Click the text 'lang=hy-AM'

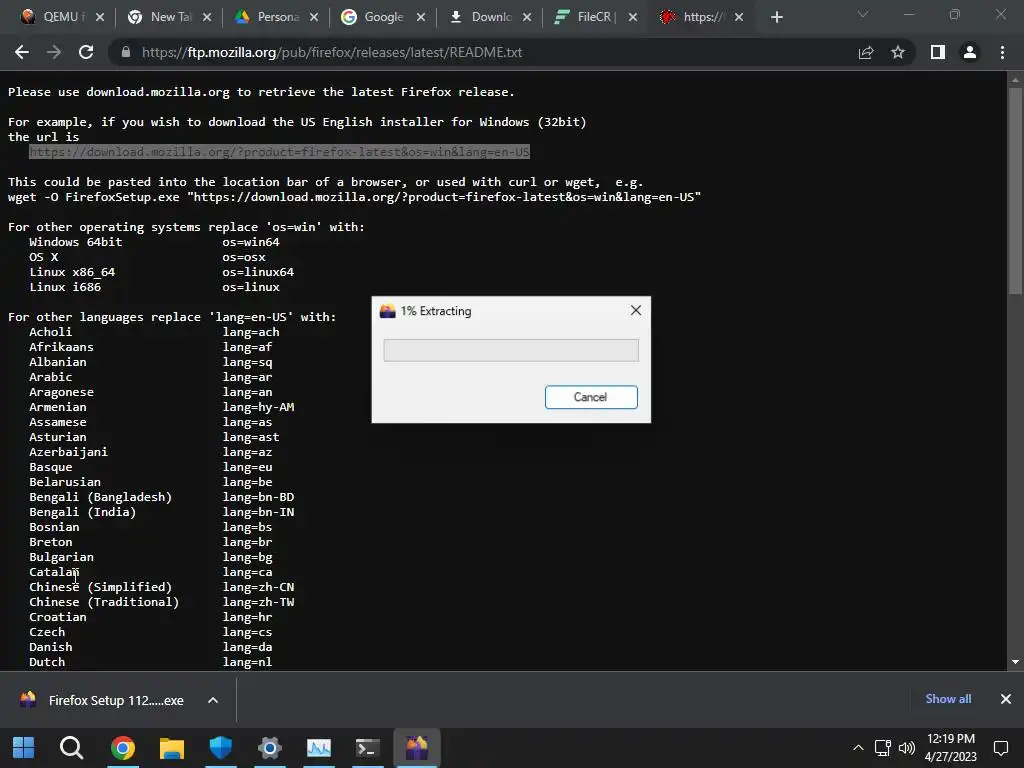(259, 407)
